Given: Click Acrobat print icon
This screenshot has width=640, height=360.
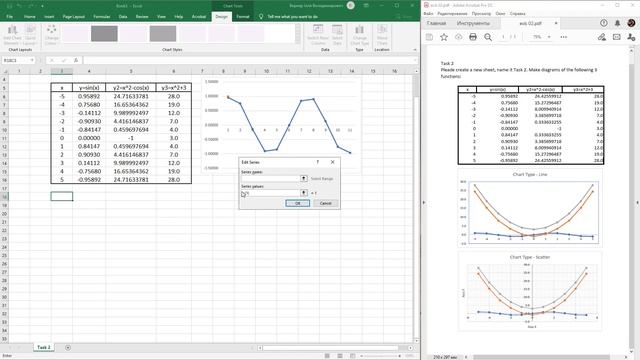Looking at the screenshot, I should (x=473, y=37).
